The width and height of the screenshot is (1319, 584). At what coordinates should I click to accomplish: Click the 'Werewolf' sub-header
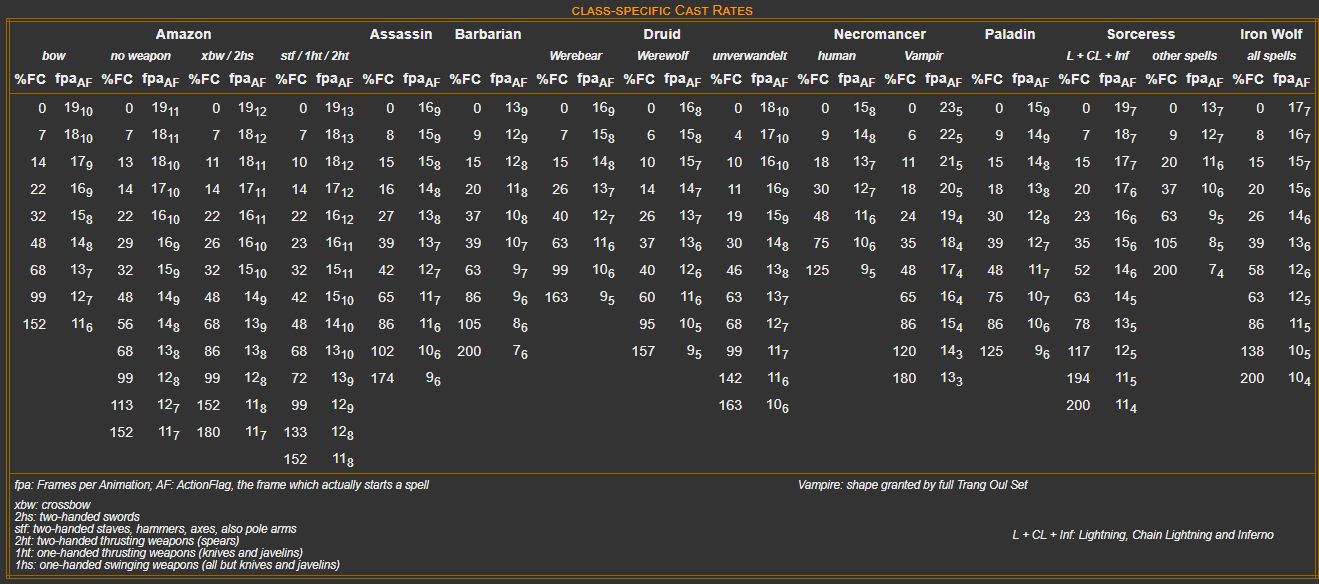[662, 56]
